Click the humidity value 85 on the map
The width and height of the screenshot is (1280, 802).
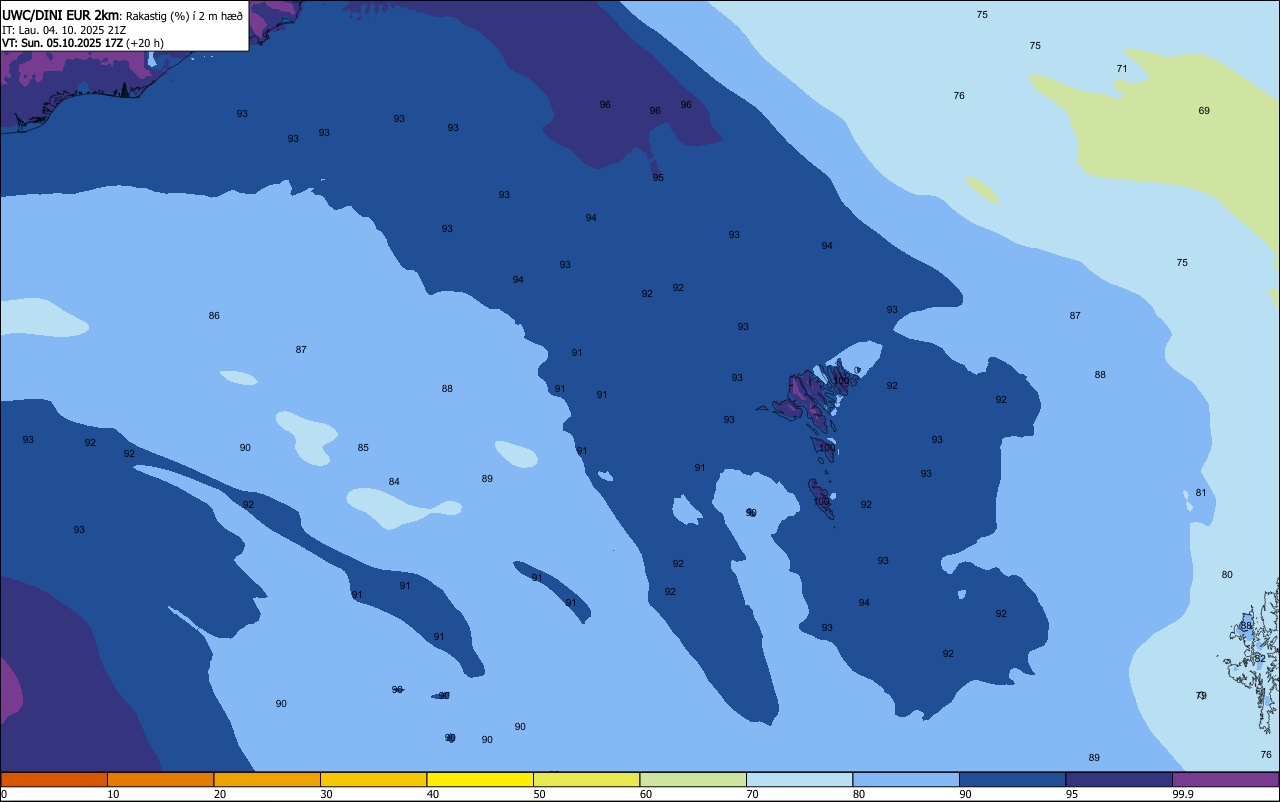(x=363, y=448)
